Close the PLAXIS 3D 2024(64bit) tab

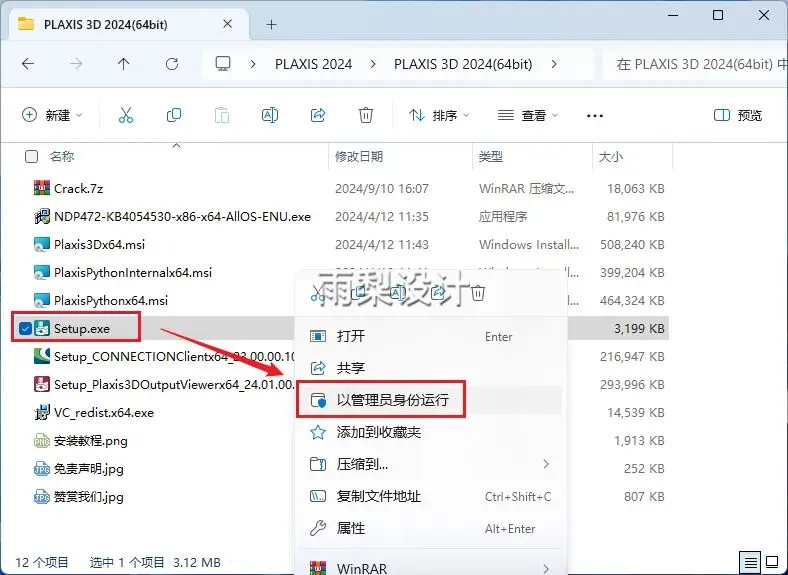pyautogui.click(x=228, y=24)
